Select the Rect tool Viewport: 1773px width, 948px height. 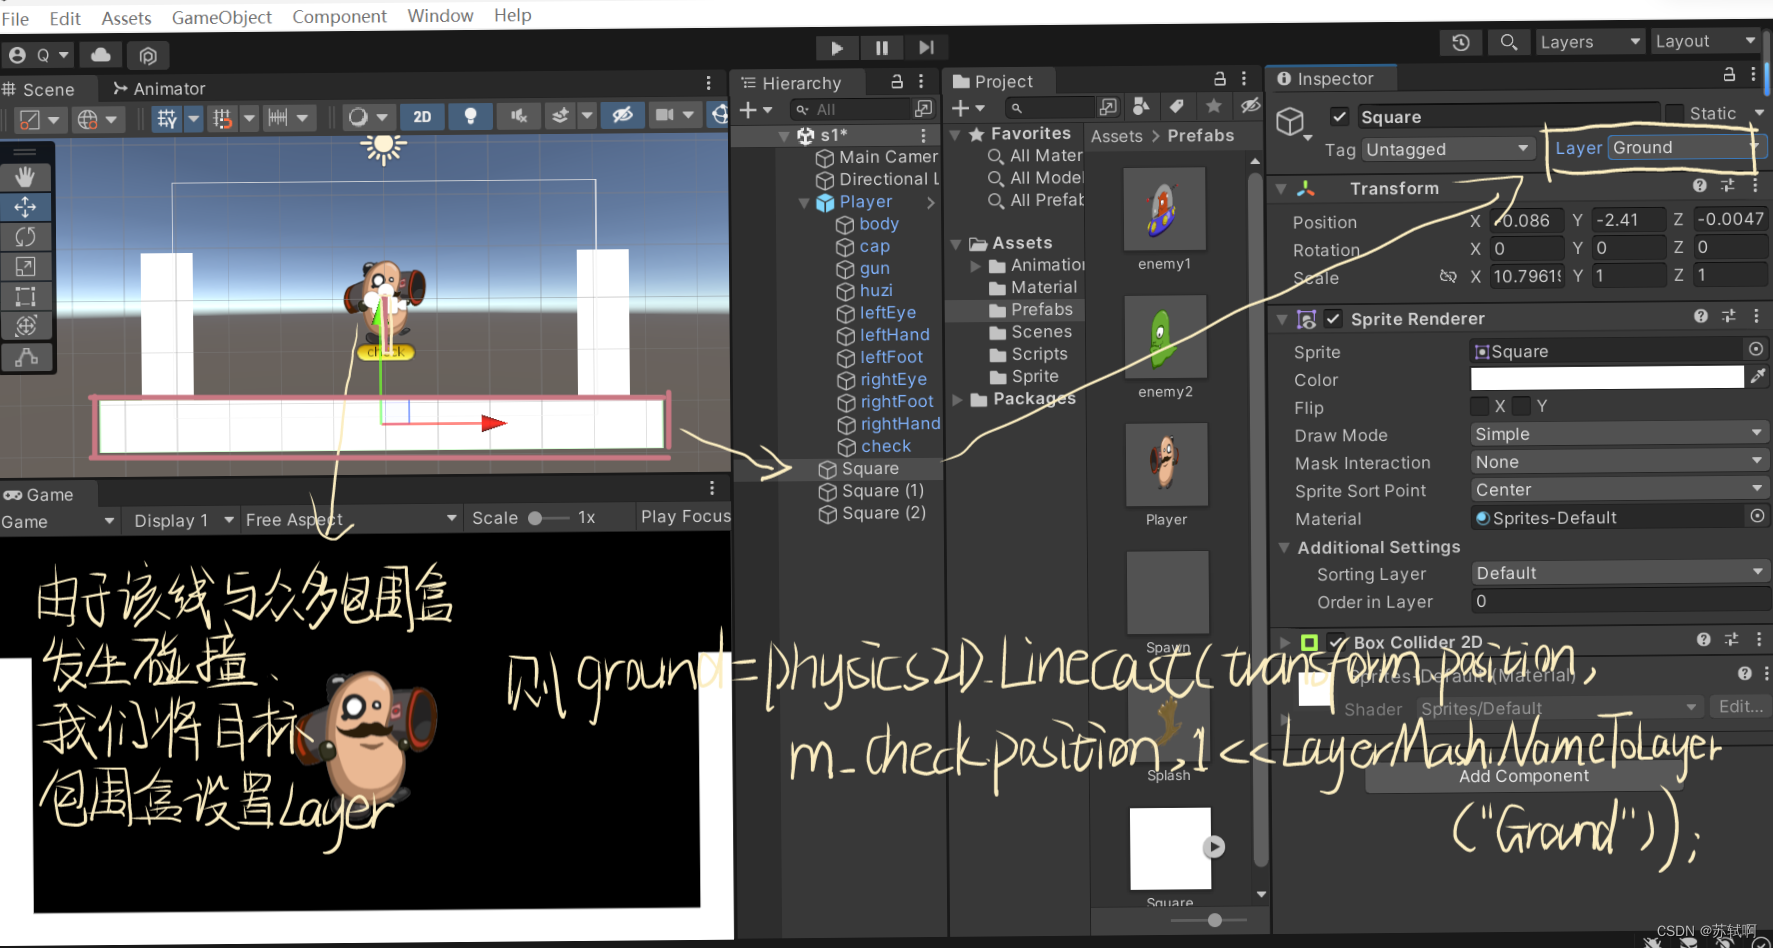25,297
